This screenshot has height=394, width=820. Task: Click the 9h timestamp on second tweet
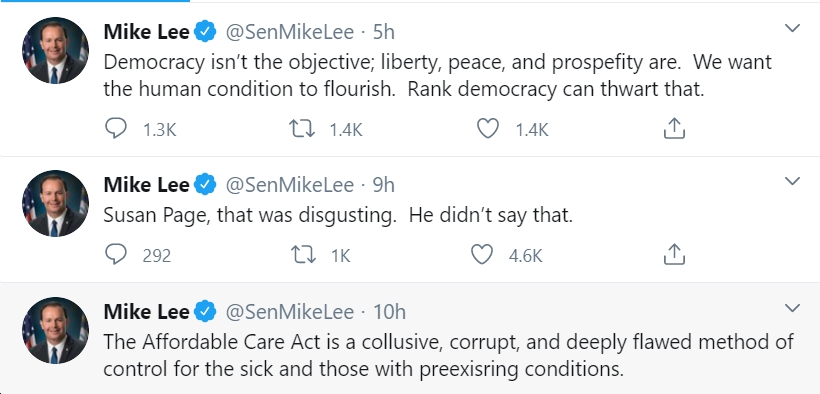click(x=383, y=185)
